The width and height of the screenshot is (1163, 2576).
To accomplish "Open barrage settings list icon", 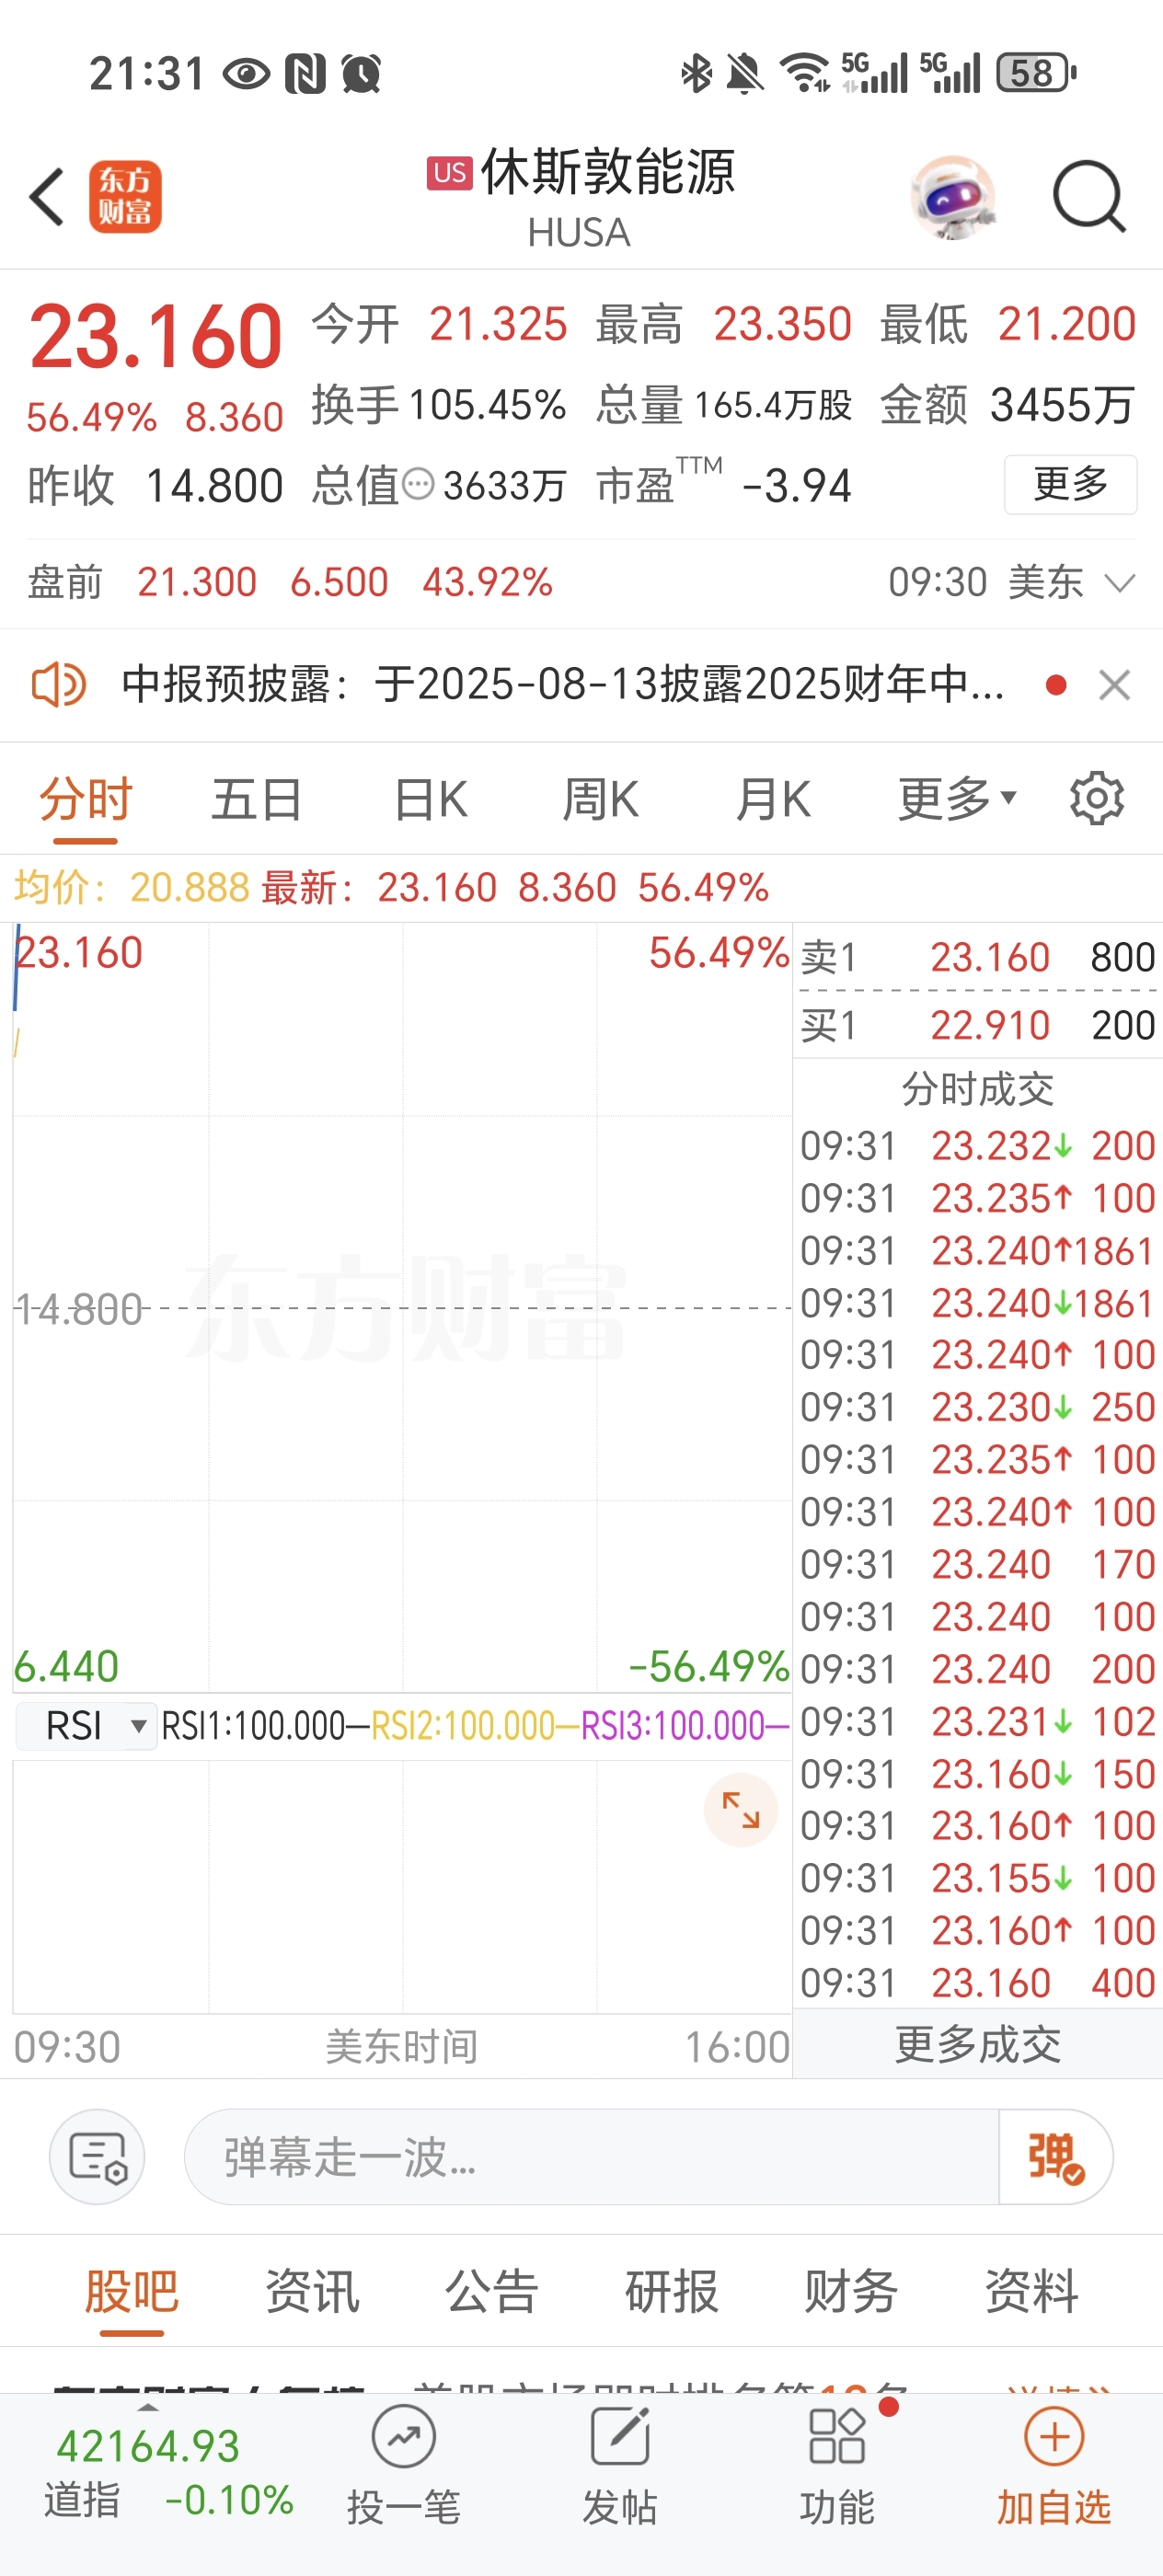I will coord(97,2157).
